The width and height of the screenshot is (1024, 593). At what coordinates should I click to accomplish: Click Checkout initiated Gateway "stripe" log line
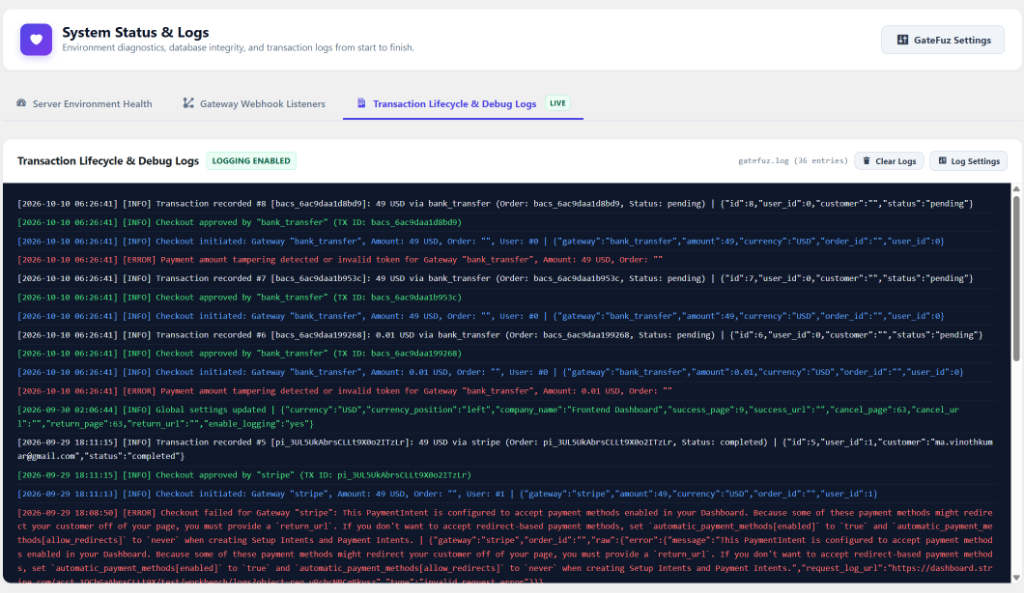[447, 494]
